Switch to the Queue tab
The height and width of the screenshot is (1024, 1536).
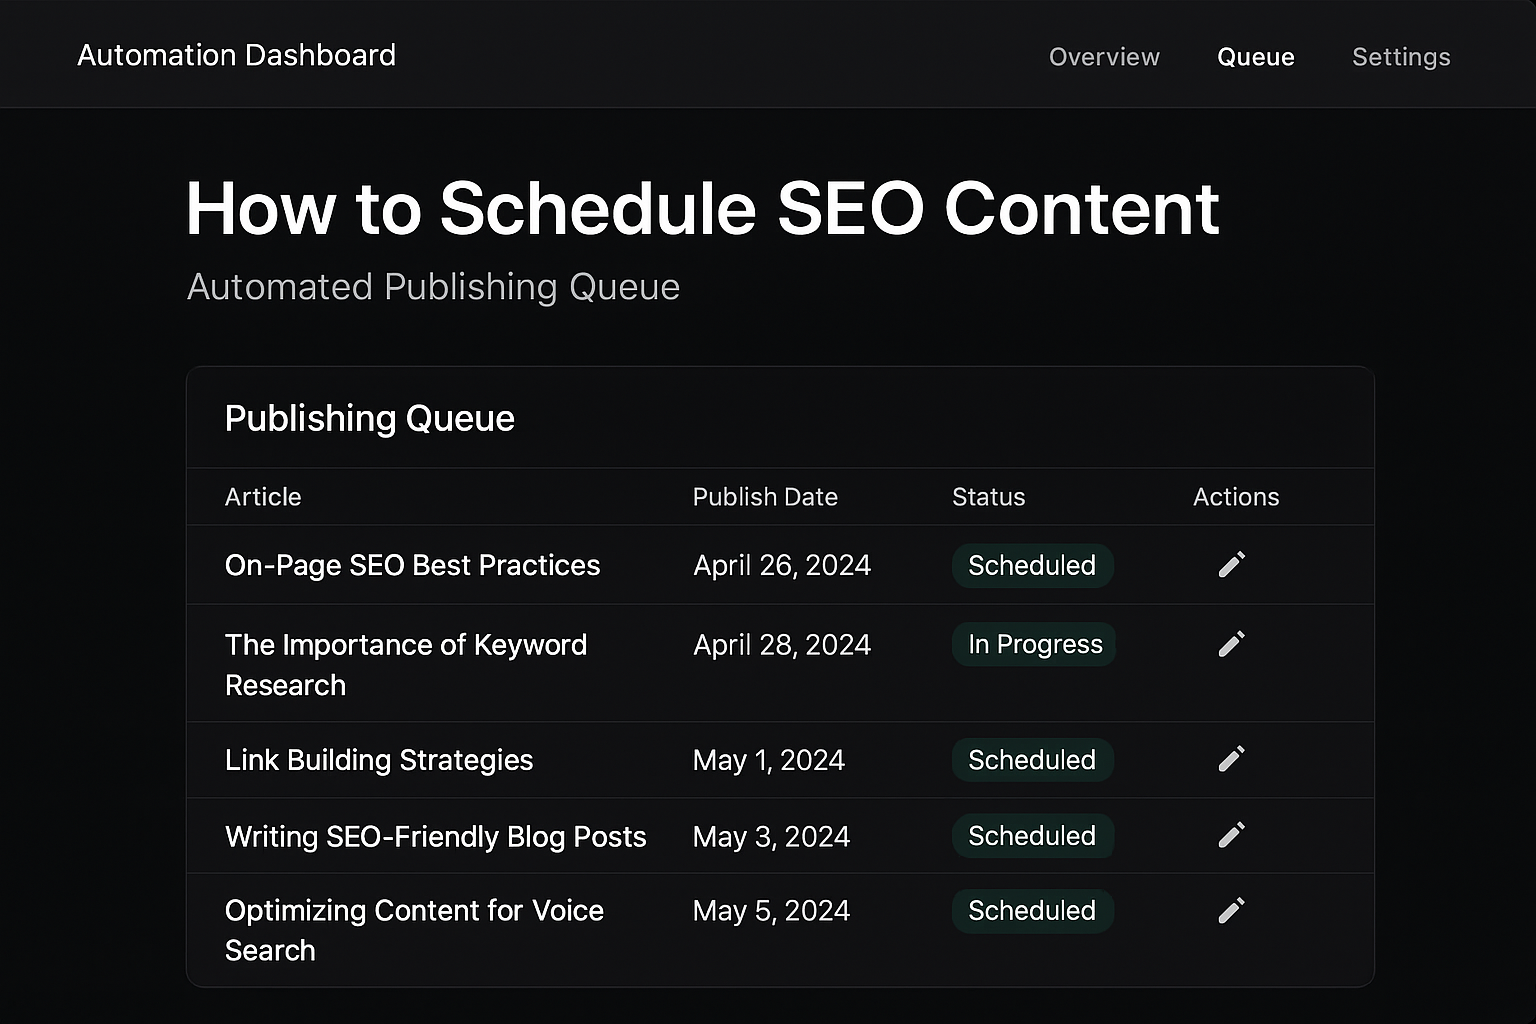coord(1255,57)
